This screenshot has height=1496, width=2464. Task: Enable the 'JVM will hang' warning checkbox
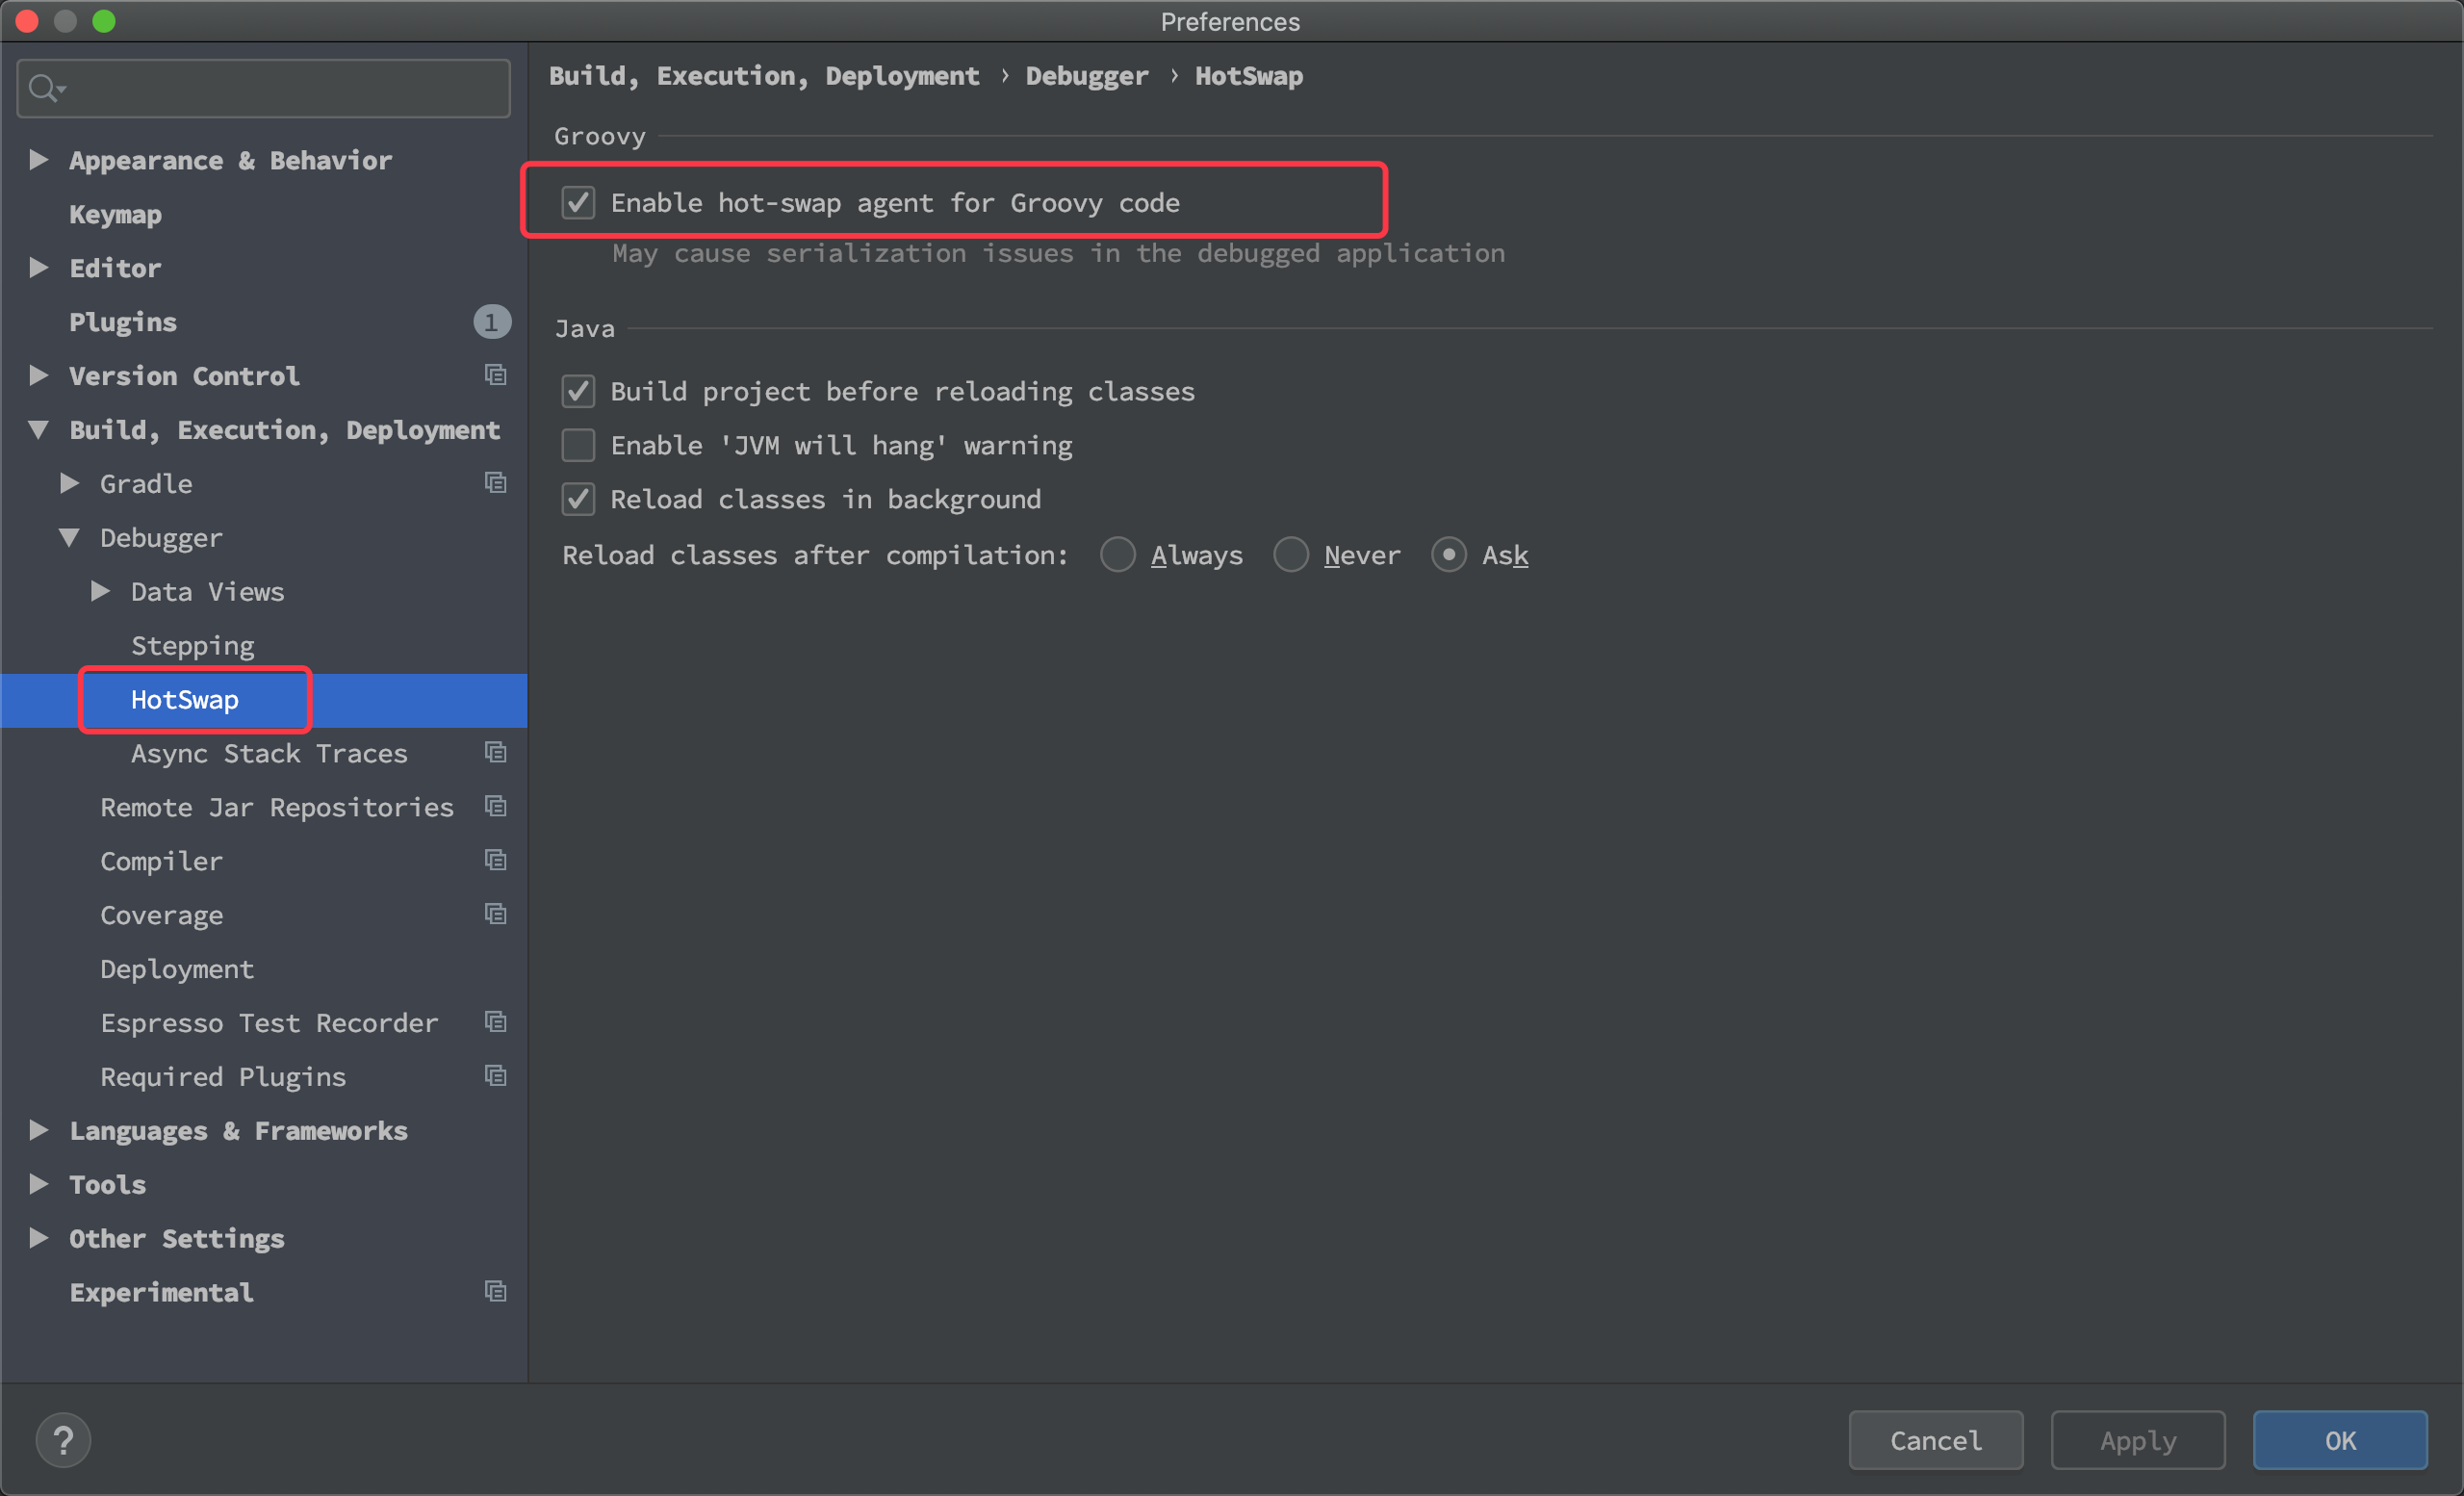tap(578, 445)
